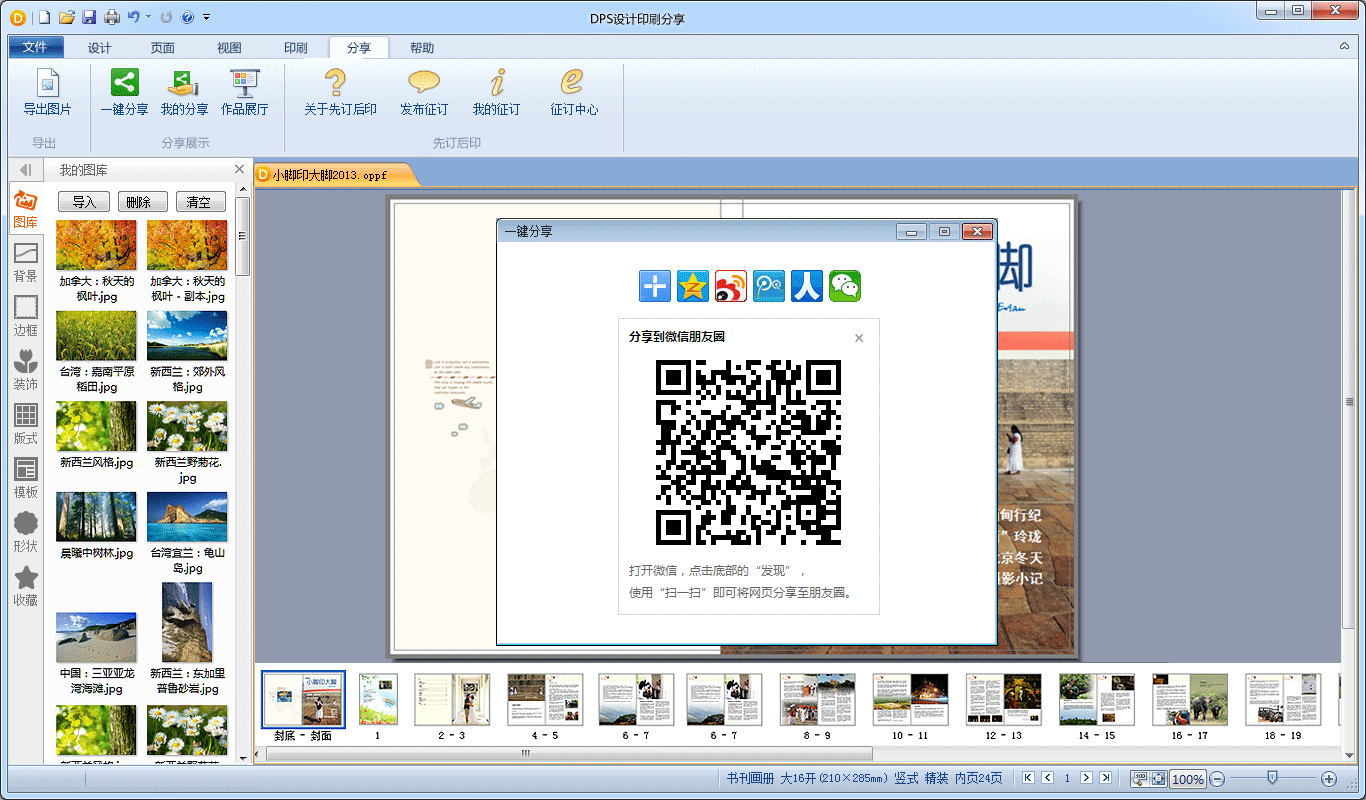Select the 模板 sidebar category
This screenshot has height=800, width=1366.
pyautogui.click(x=26, y=478)
